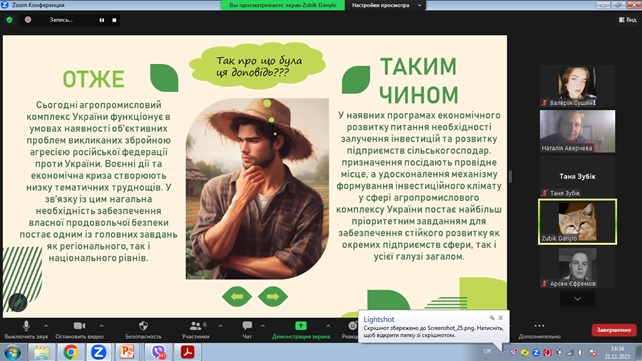Image resolution: width=642 pixels, height=361 pixels.
Task: Click the green Демонстрация экрана icon
Action: [x=301, y=326]
